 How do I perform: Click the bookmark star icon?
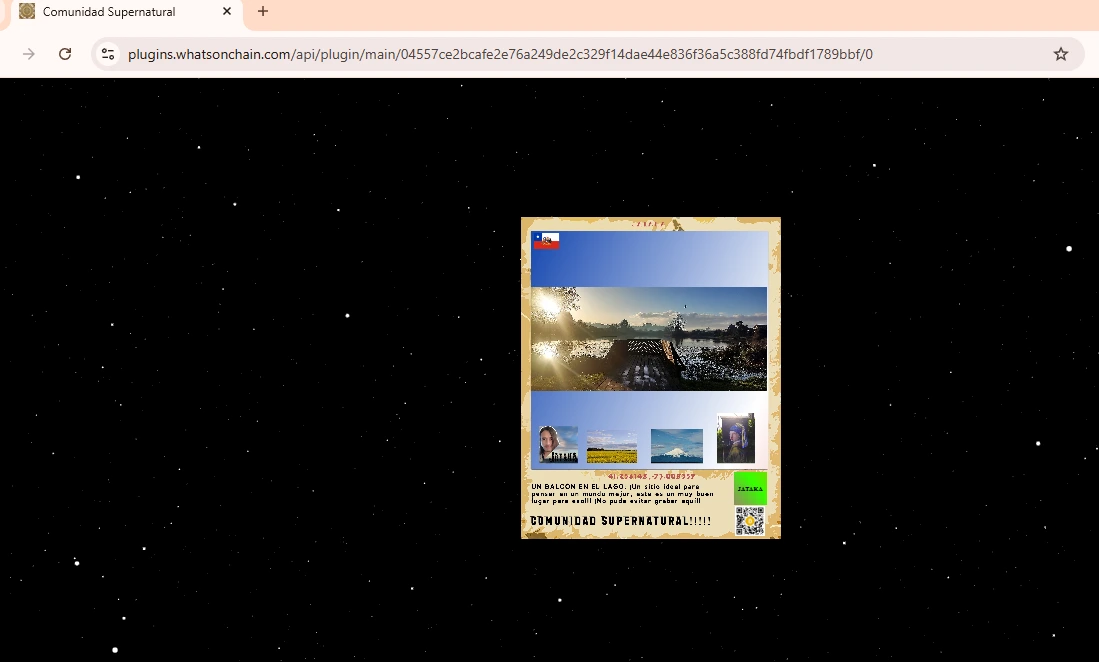(x=1060, y=54)
